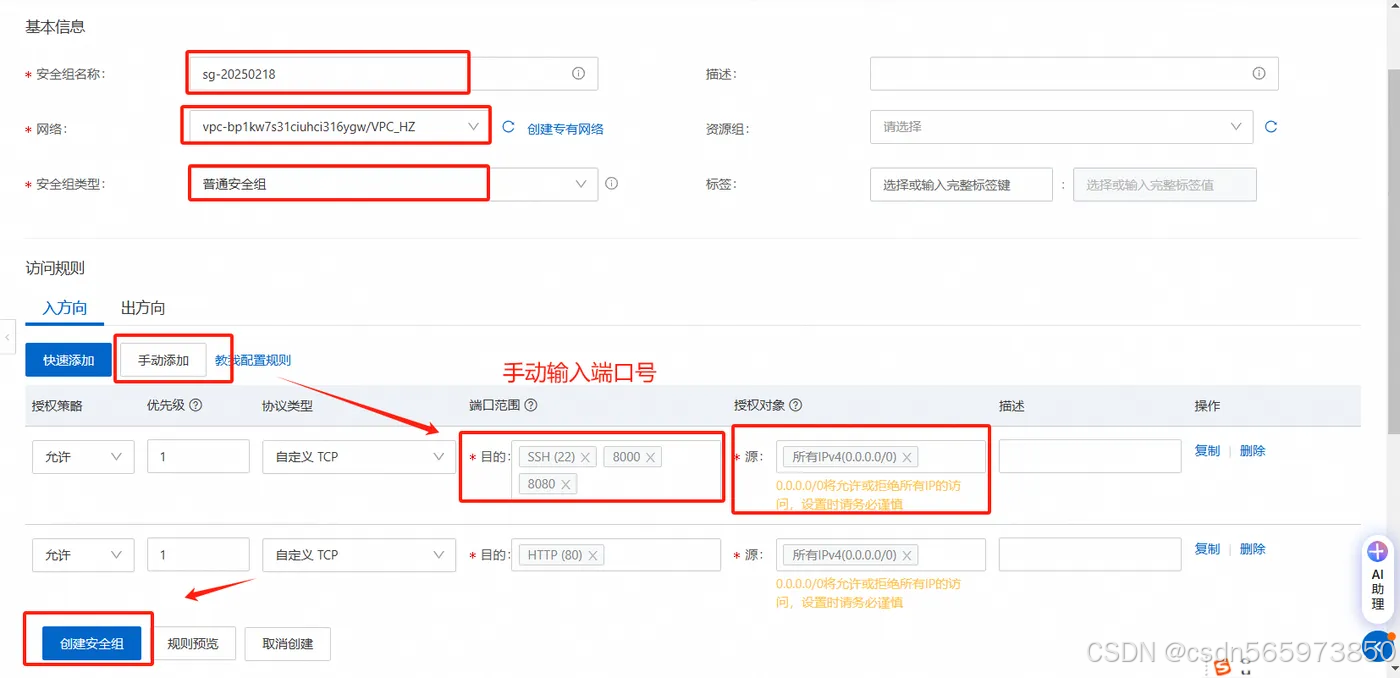Open the 创建专有网络 link
This screenshot has width=1400, height=678.
click(565, 129)
